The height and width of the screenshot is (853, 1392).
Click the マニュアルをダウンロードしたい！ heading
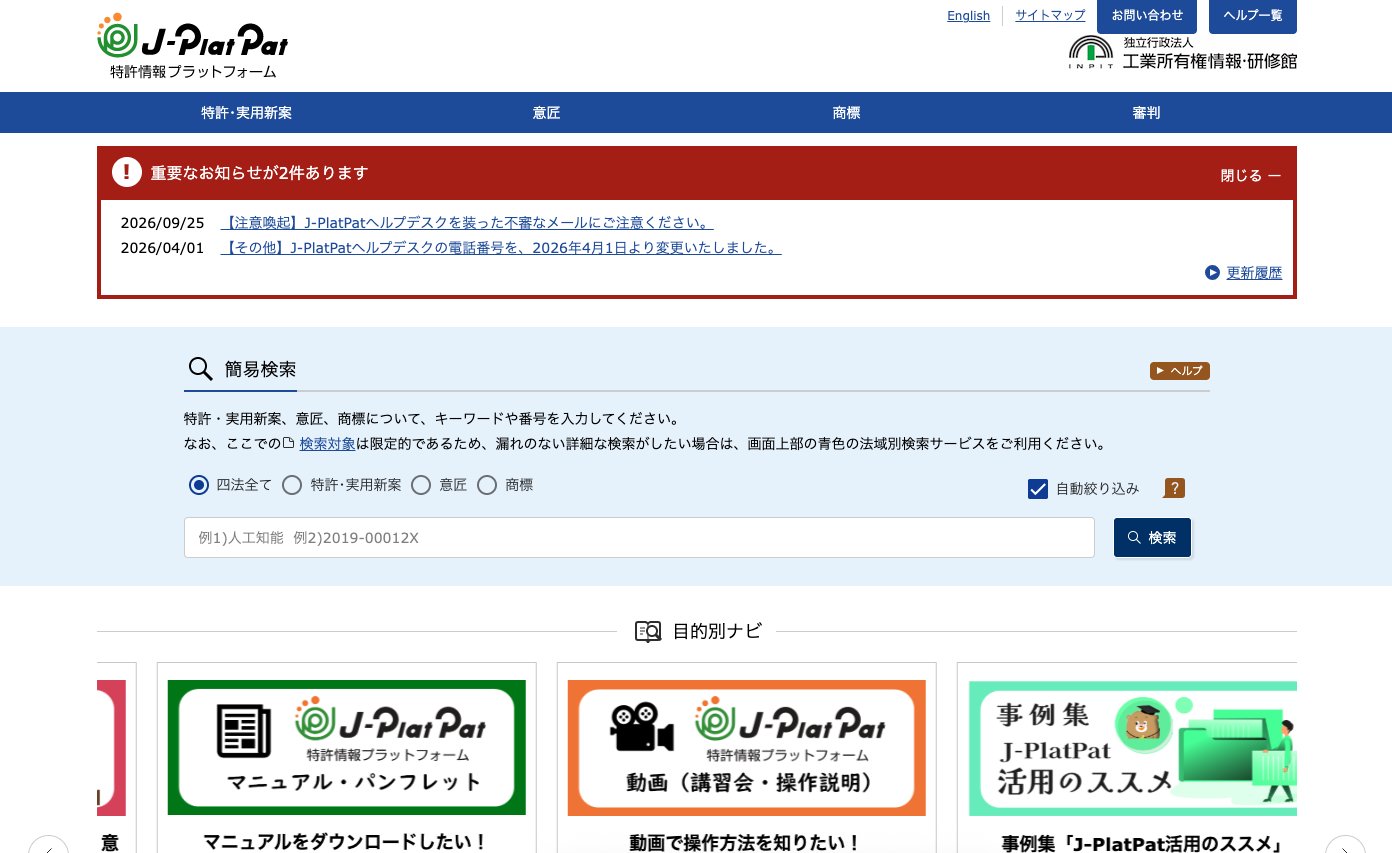pos(346,842)
